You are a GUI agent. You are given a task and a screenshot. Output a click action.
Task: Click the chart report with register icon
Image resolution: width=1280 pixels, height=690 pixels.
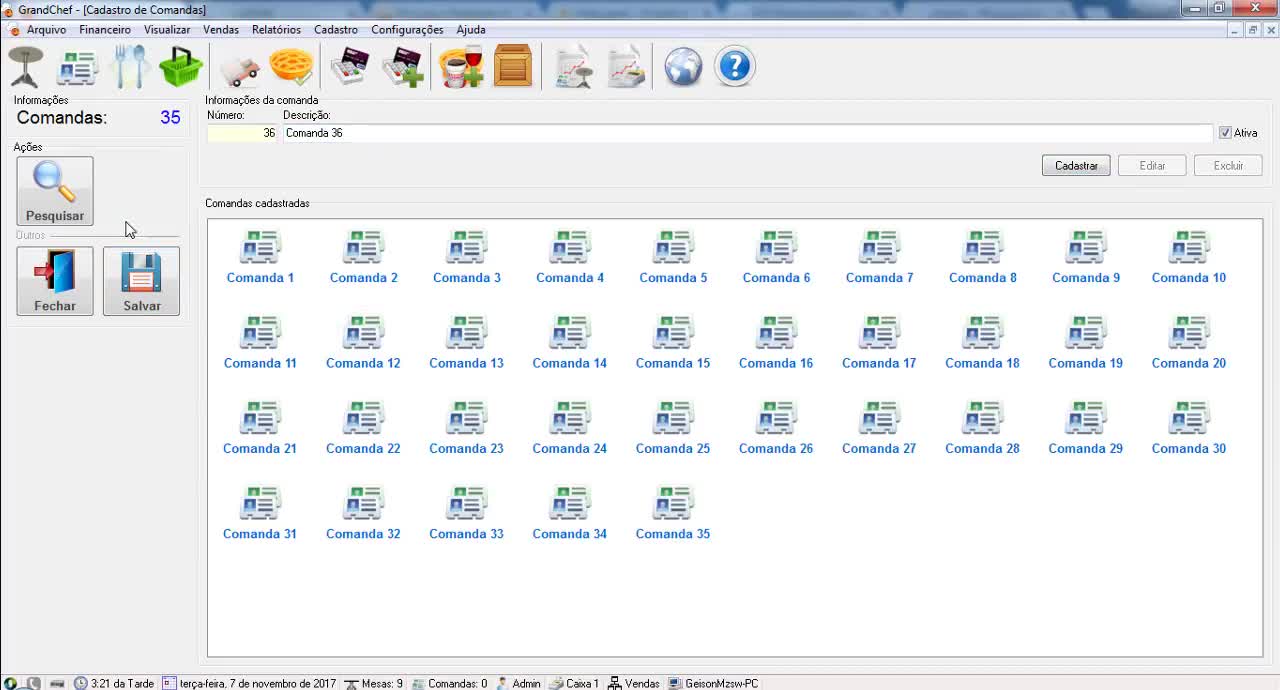pos(626,67)
